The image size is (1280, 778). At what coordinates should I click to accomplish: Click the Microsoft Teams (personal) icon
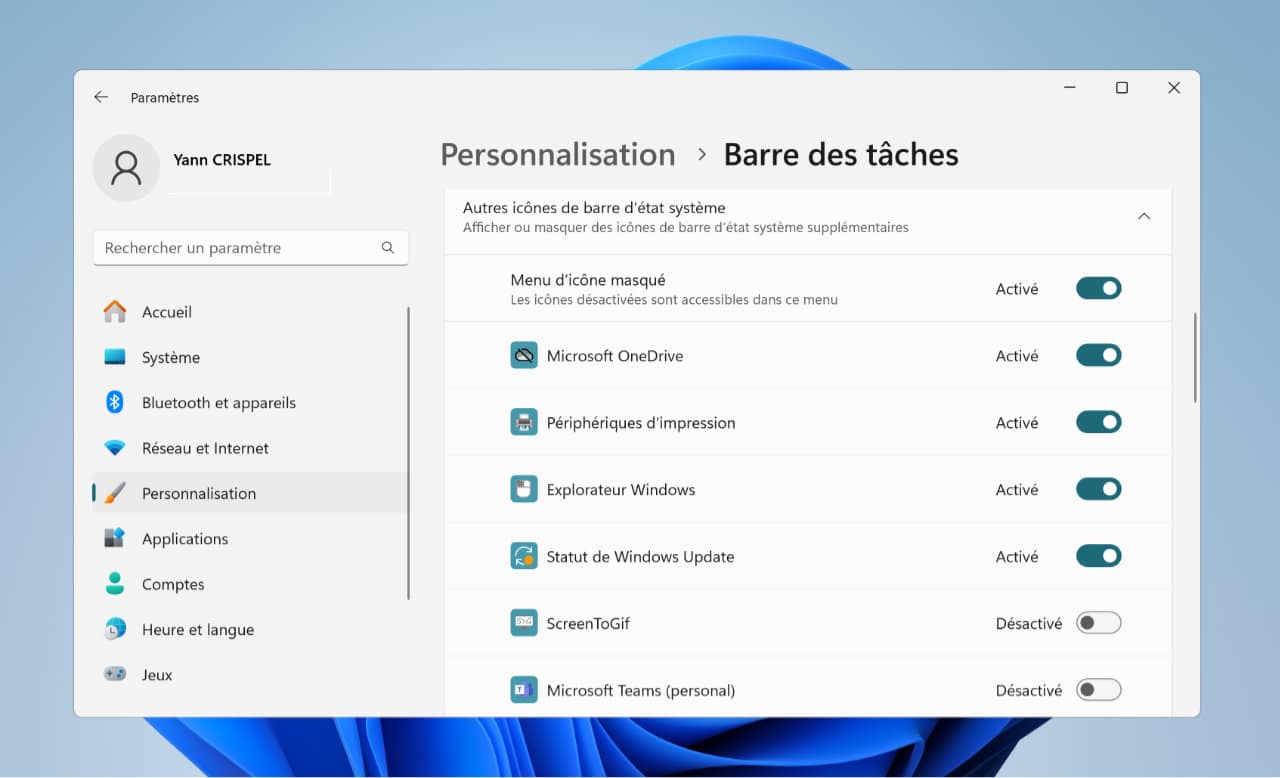pyautogui.click(x=523, y=689)
